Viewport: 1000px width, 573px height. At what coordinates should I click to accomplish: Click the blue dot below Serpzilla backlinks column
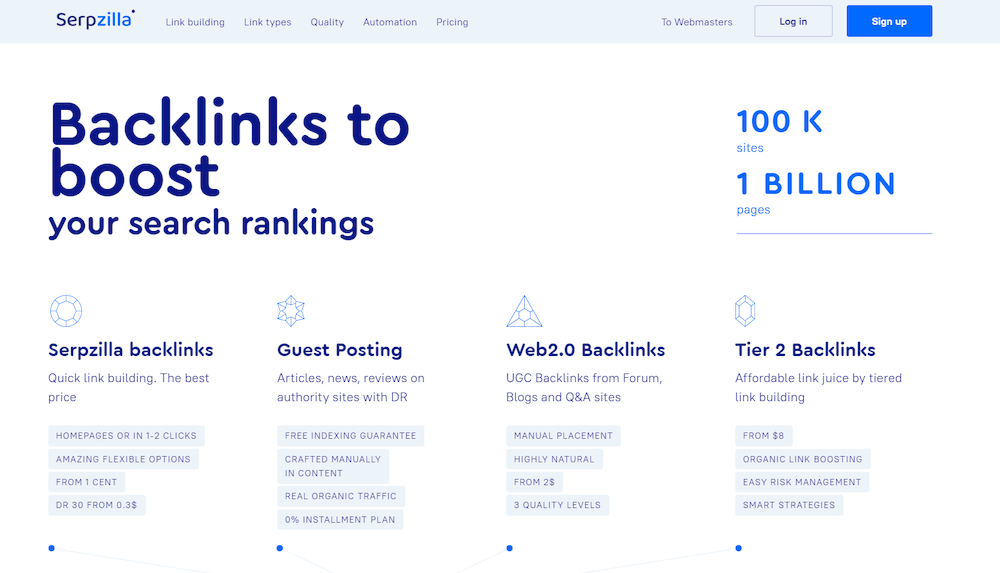click(51, 548)
